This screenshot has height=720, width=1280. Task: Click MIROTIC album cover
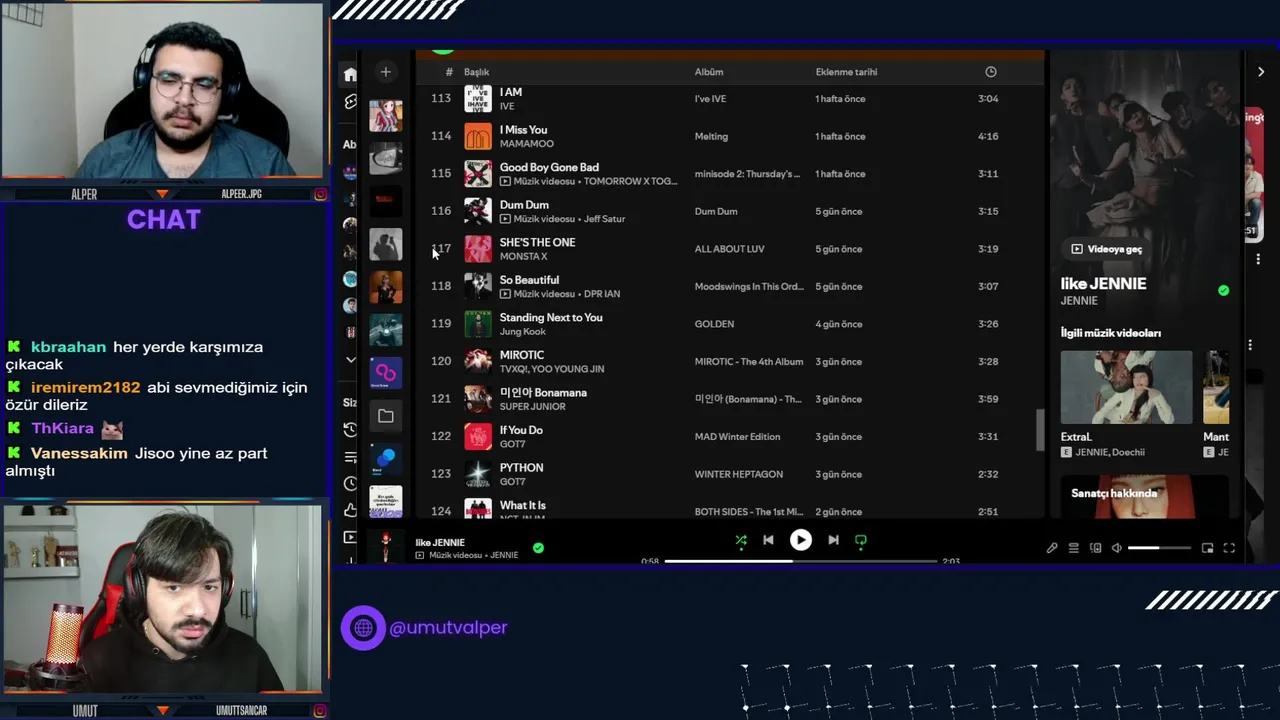478,361
